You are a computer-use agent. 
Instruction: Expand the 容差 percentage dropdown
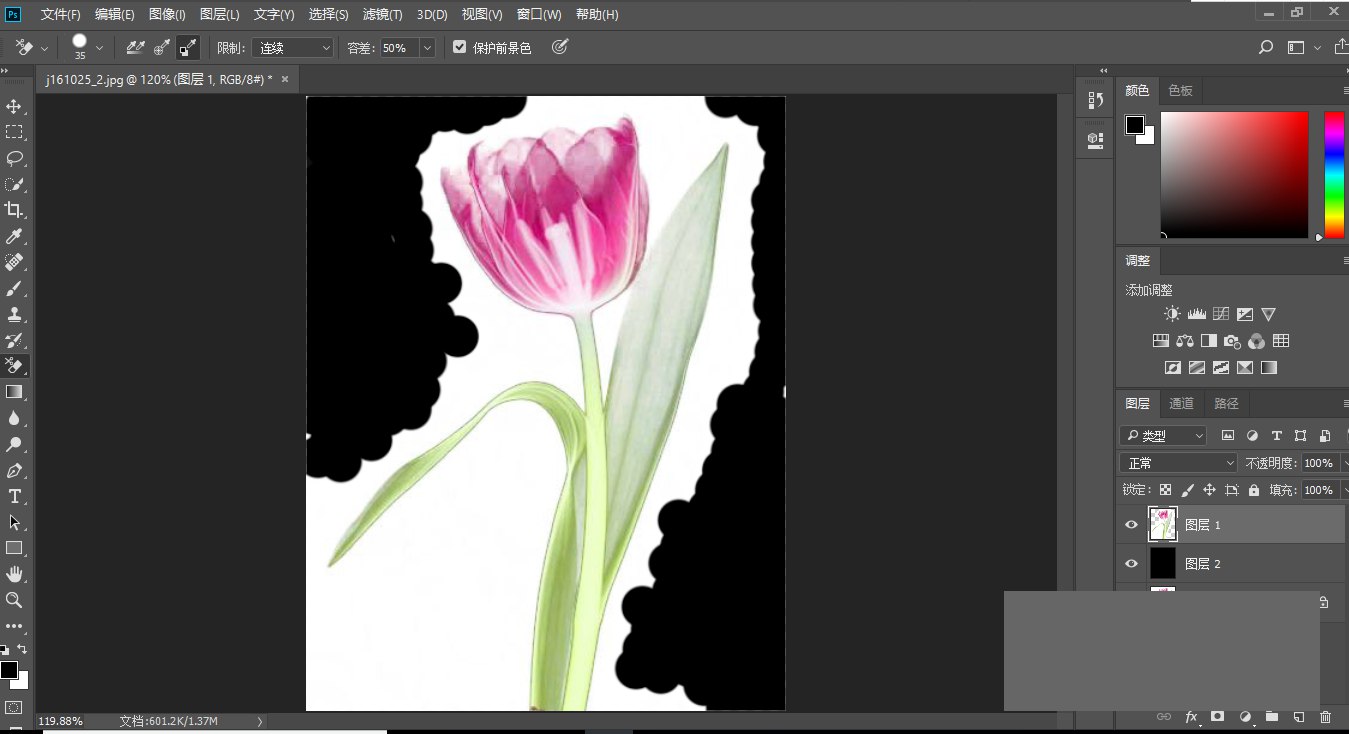pos(427,47)
